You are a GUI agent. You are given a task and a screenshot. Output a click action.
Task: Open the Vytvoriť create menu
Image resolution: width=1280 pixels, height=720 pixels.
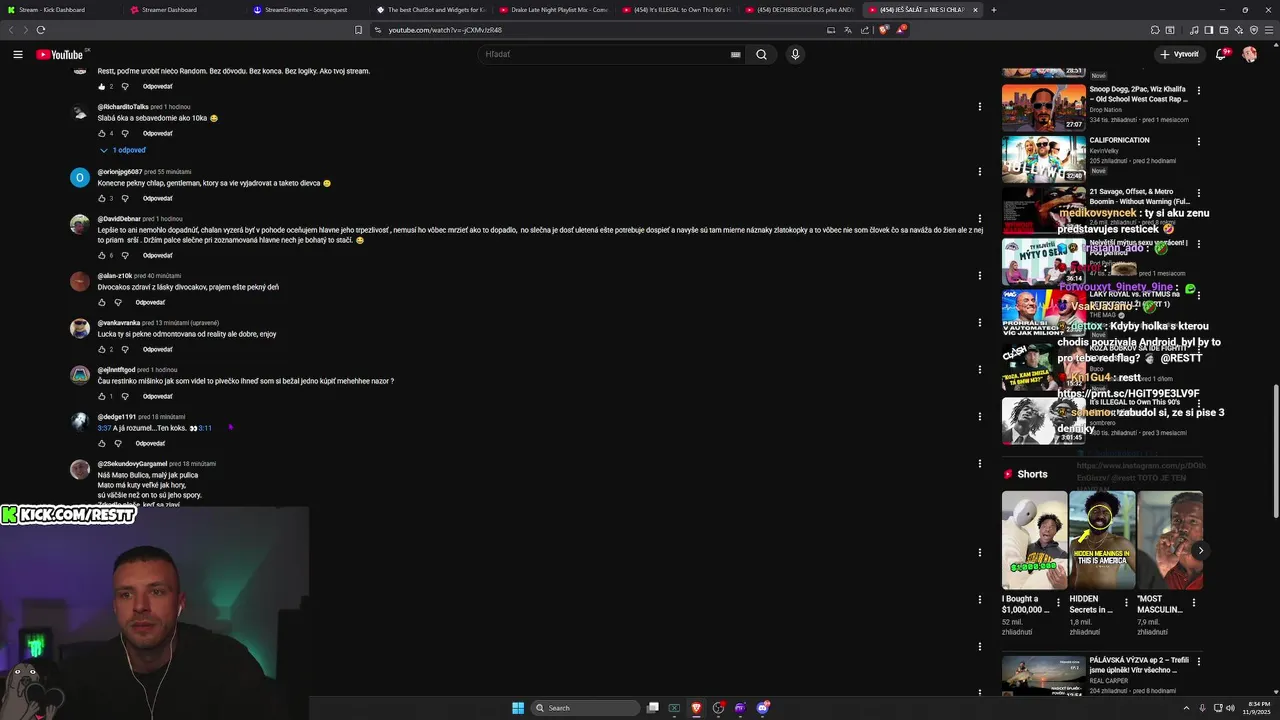(x=1179, y=54)
